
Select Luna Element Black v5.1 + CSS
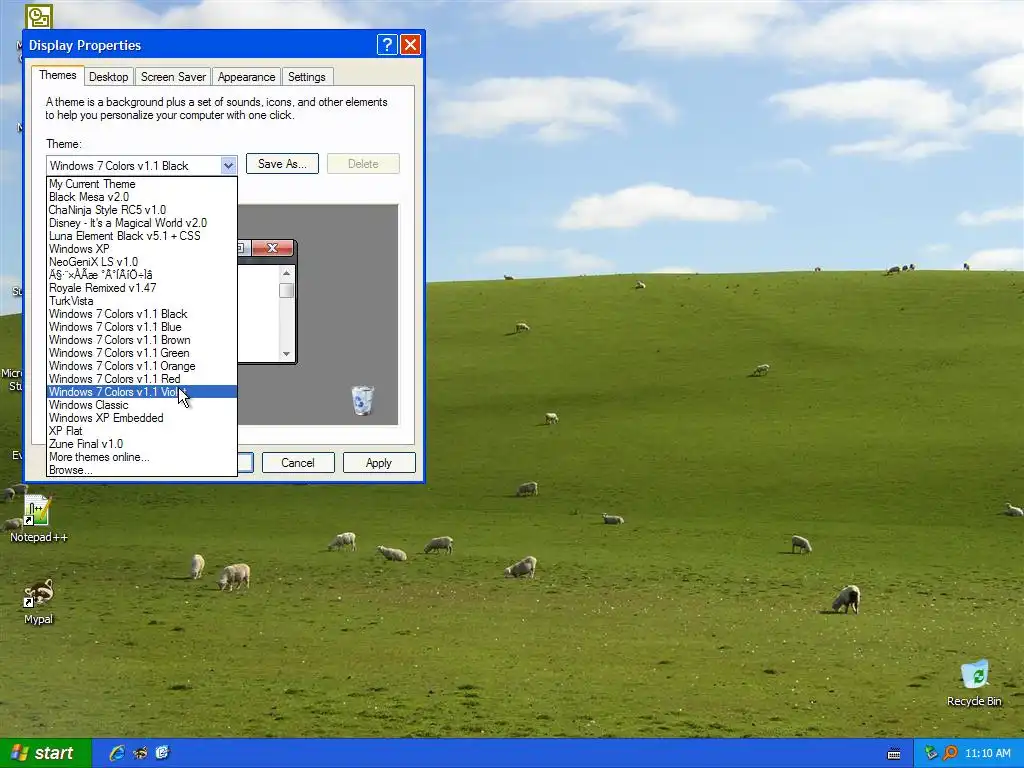[x=142, y=236]
